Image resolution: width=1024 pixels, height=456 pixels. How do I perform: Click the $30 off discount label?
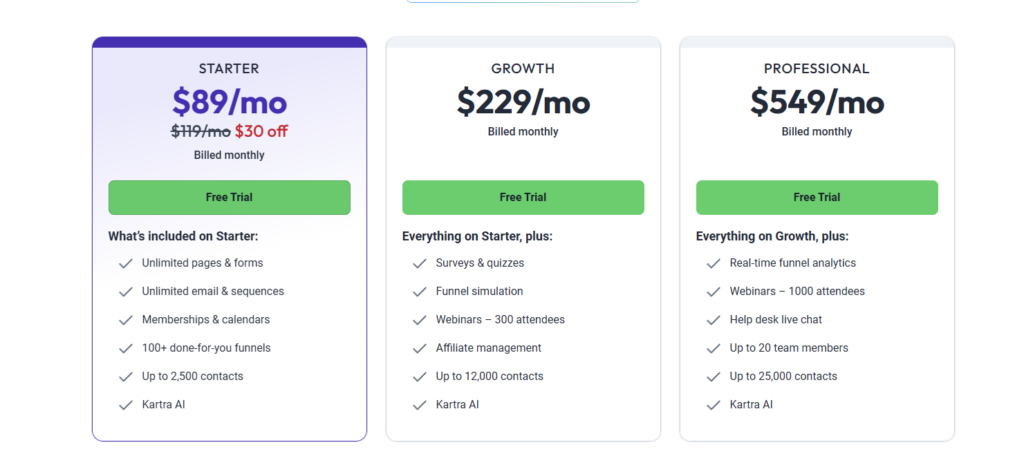click(x=261, y=131)
